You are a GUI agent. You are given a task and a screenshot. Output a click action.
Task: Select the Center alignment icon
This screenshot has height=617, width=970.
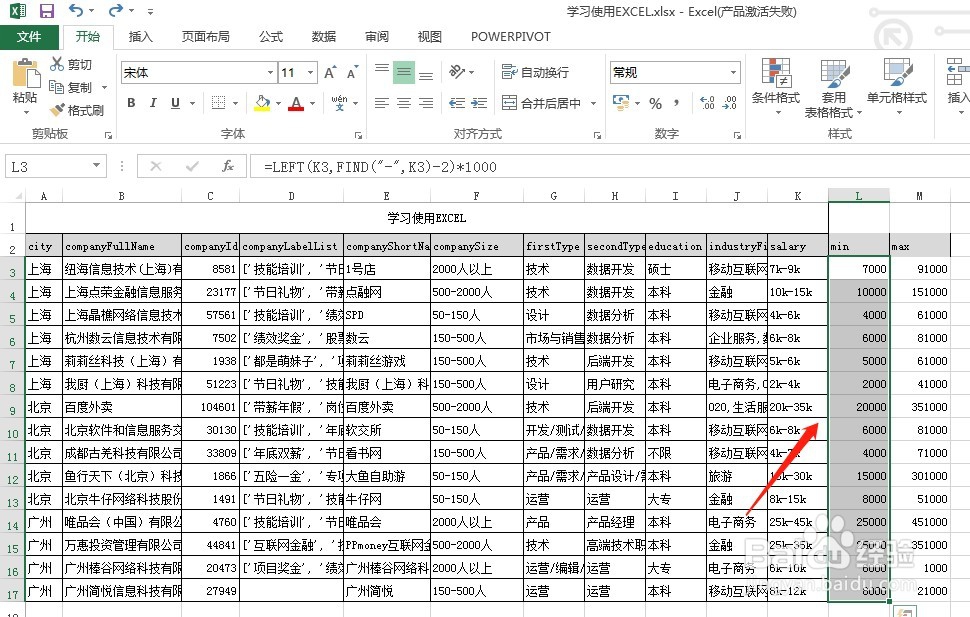[404, 103]
